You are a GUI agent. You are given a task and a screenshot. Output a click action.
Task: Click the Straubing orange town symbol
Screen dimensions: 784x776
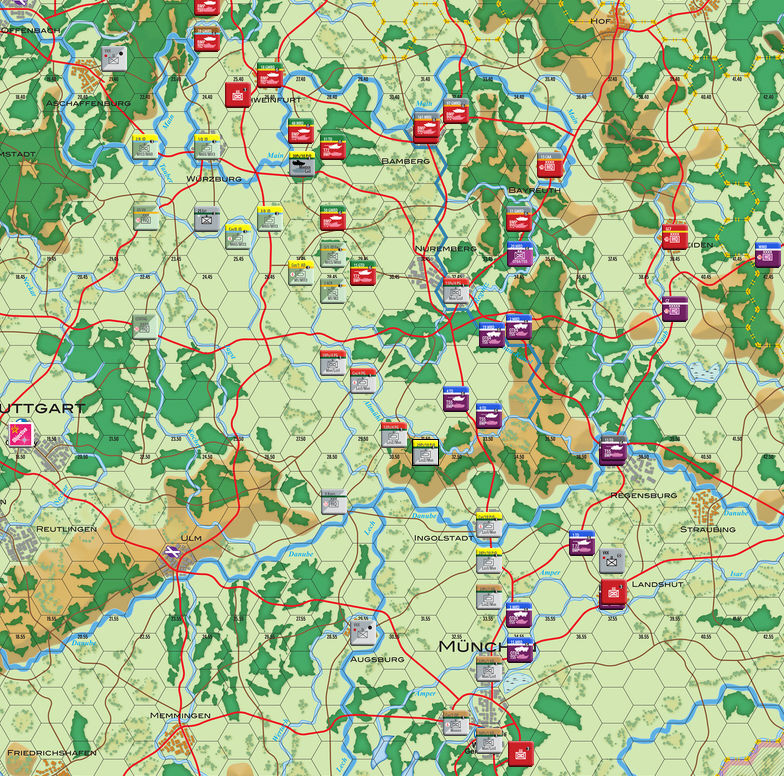click(x=706, y=506)
